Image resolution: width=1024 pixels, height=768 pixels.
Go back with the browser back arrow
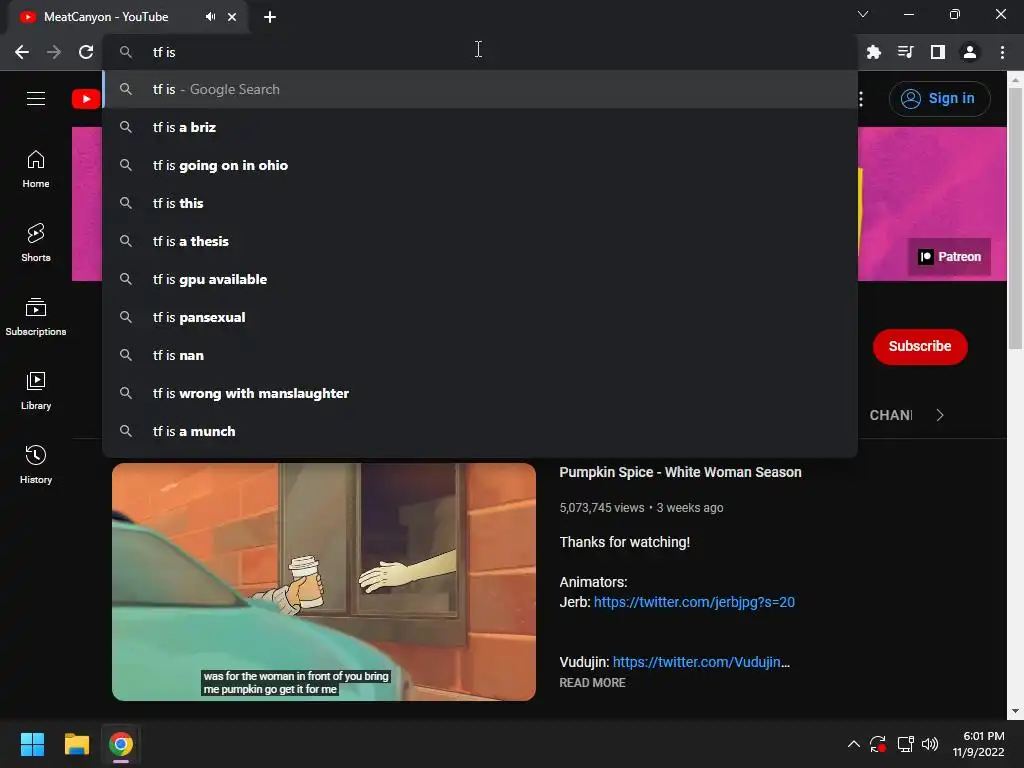[x=22, y=52]
